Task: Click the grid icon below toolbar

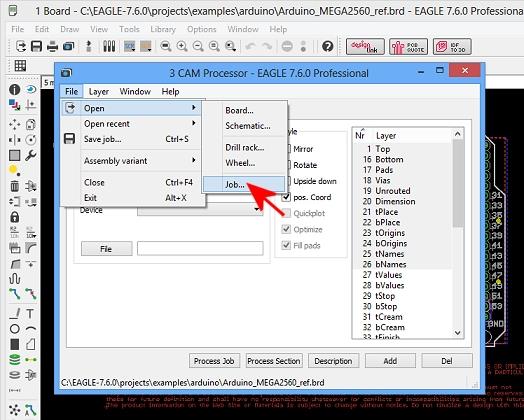Action: (20, 65)
